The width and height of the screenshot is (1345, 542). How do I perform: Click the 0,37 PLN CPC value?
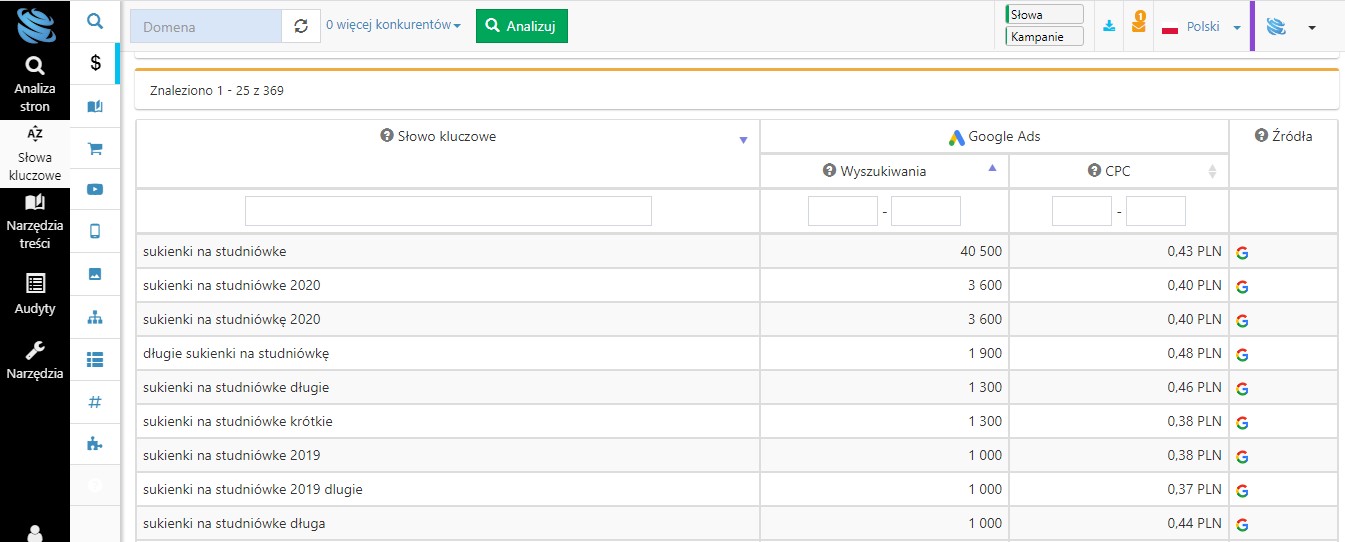tap(1195, 489)
